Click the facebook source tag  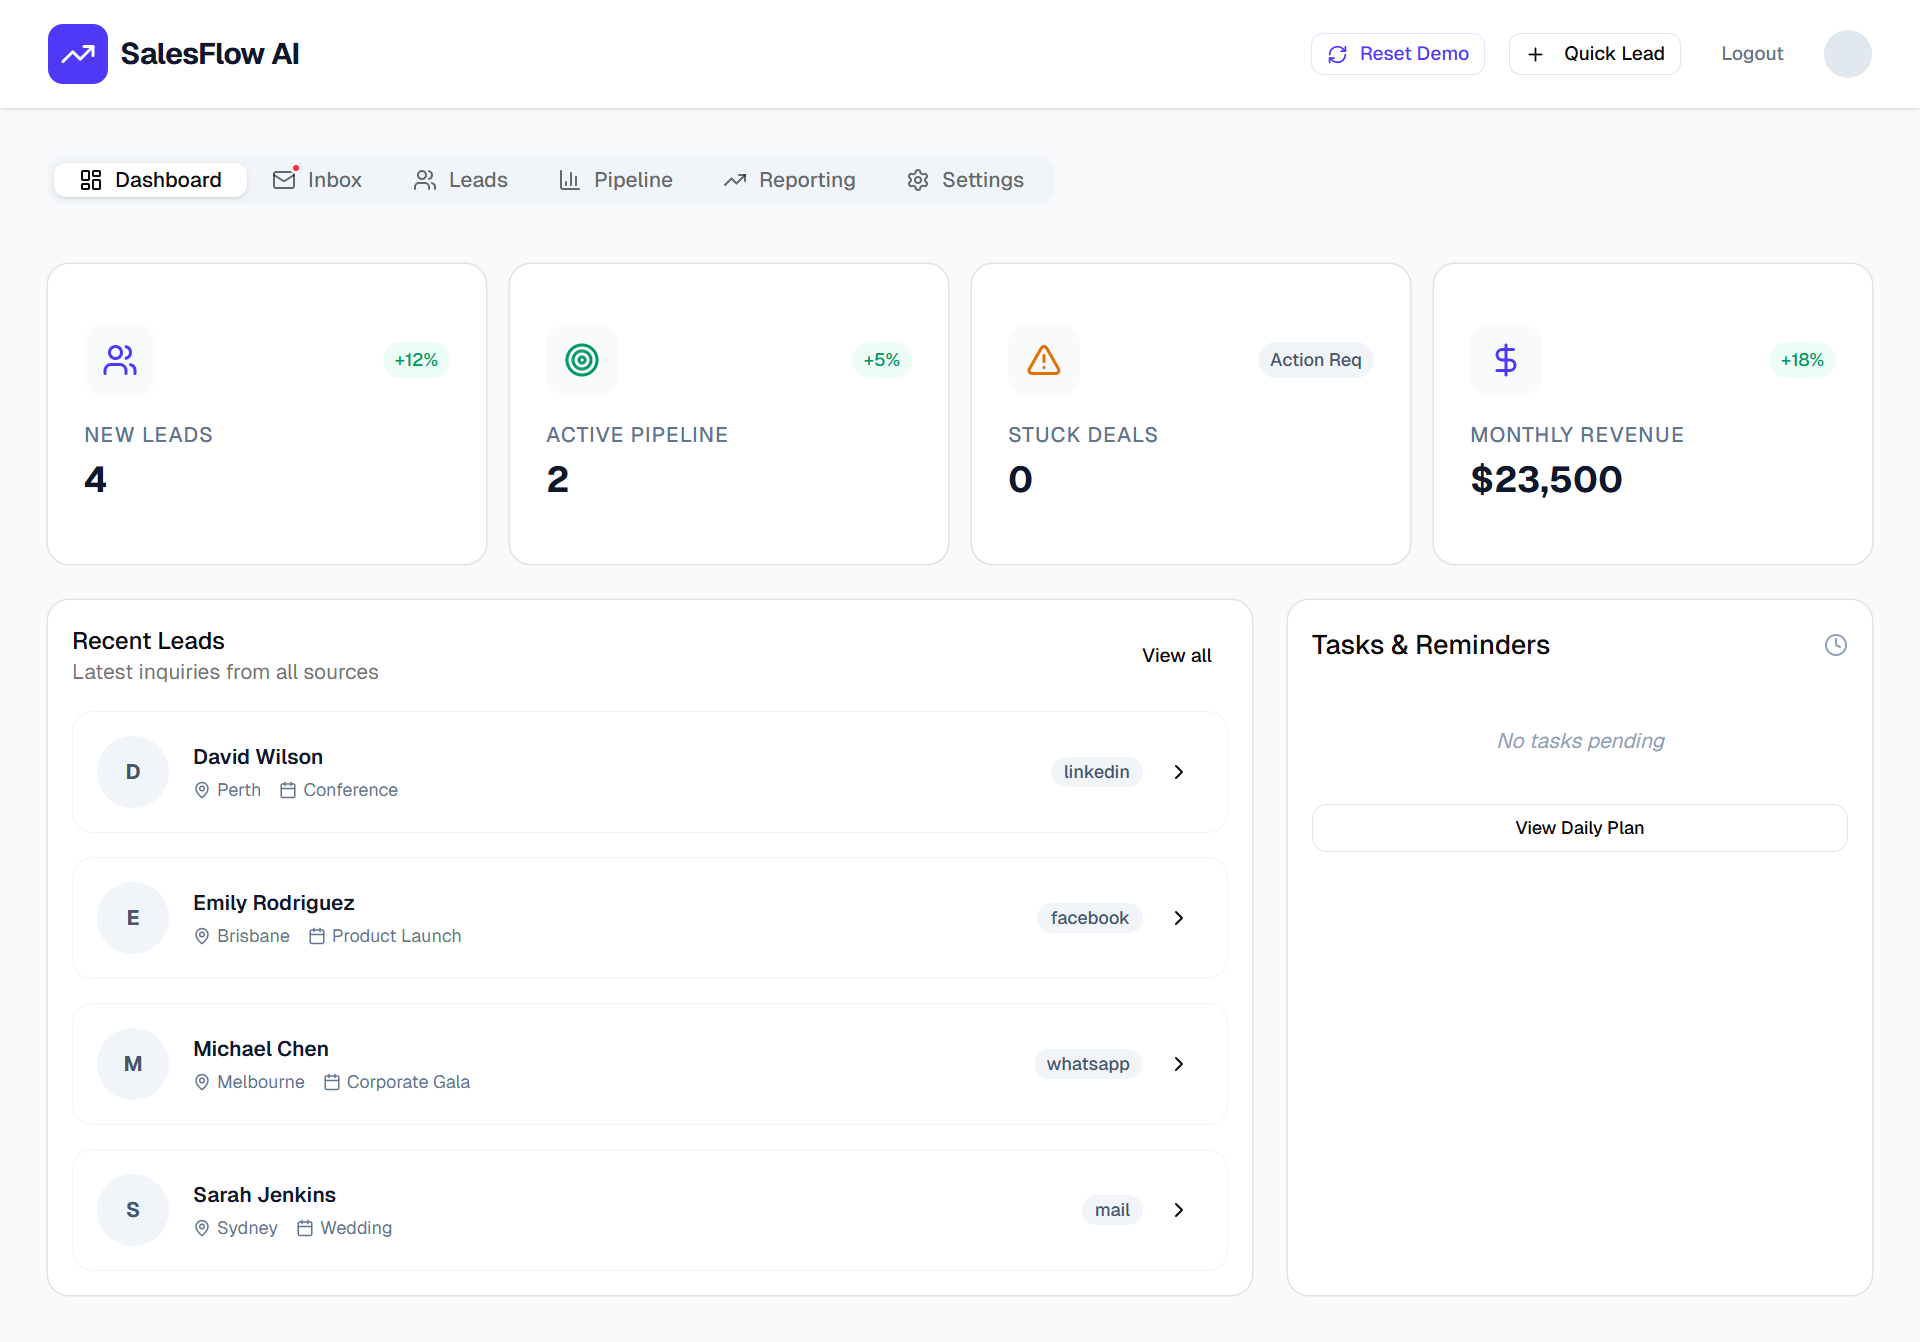click(1090, 918)
